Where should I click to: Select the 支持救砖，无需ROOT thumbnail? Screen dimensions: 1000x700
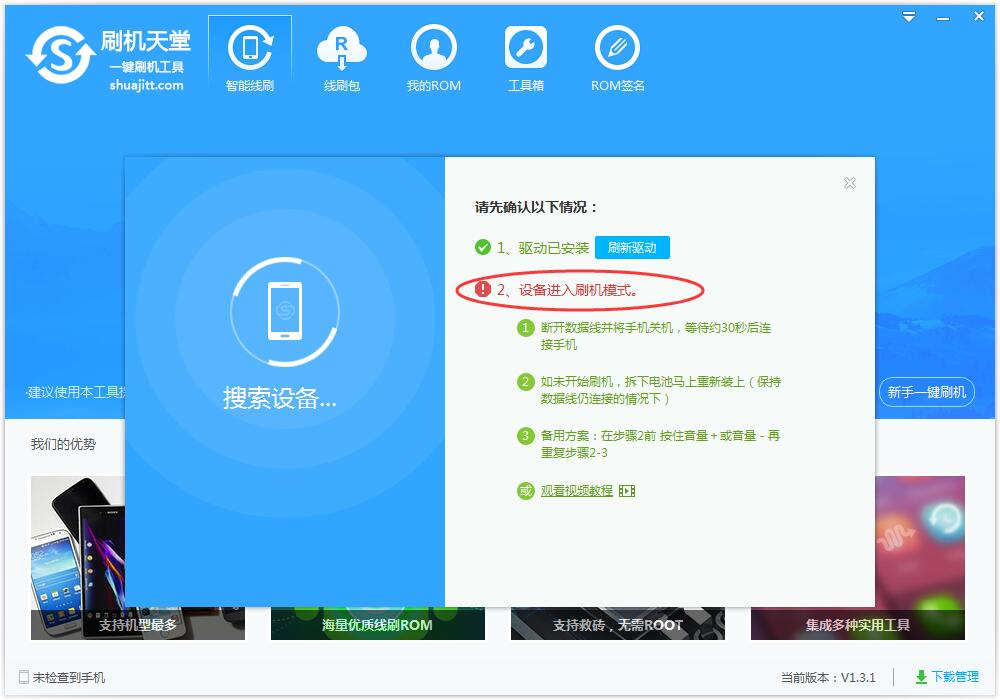(x=617, y=623)
